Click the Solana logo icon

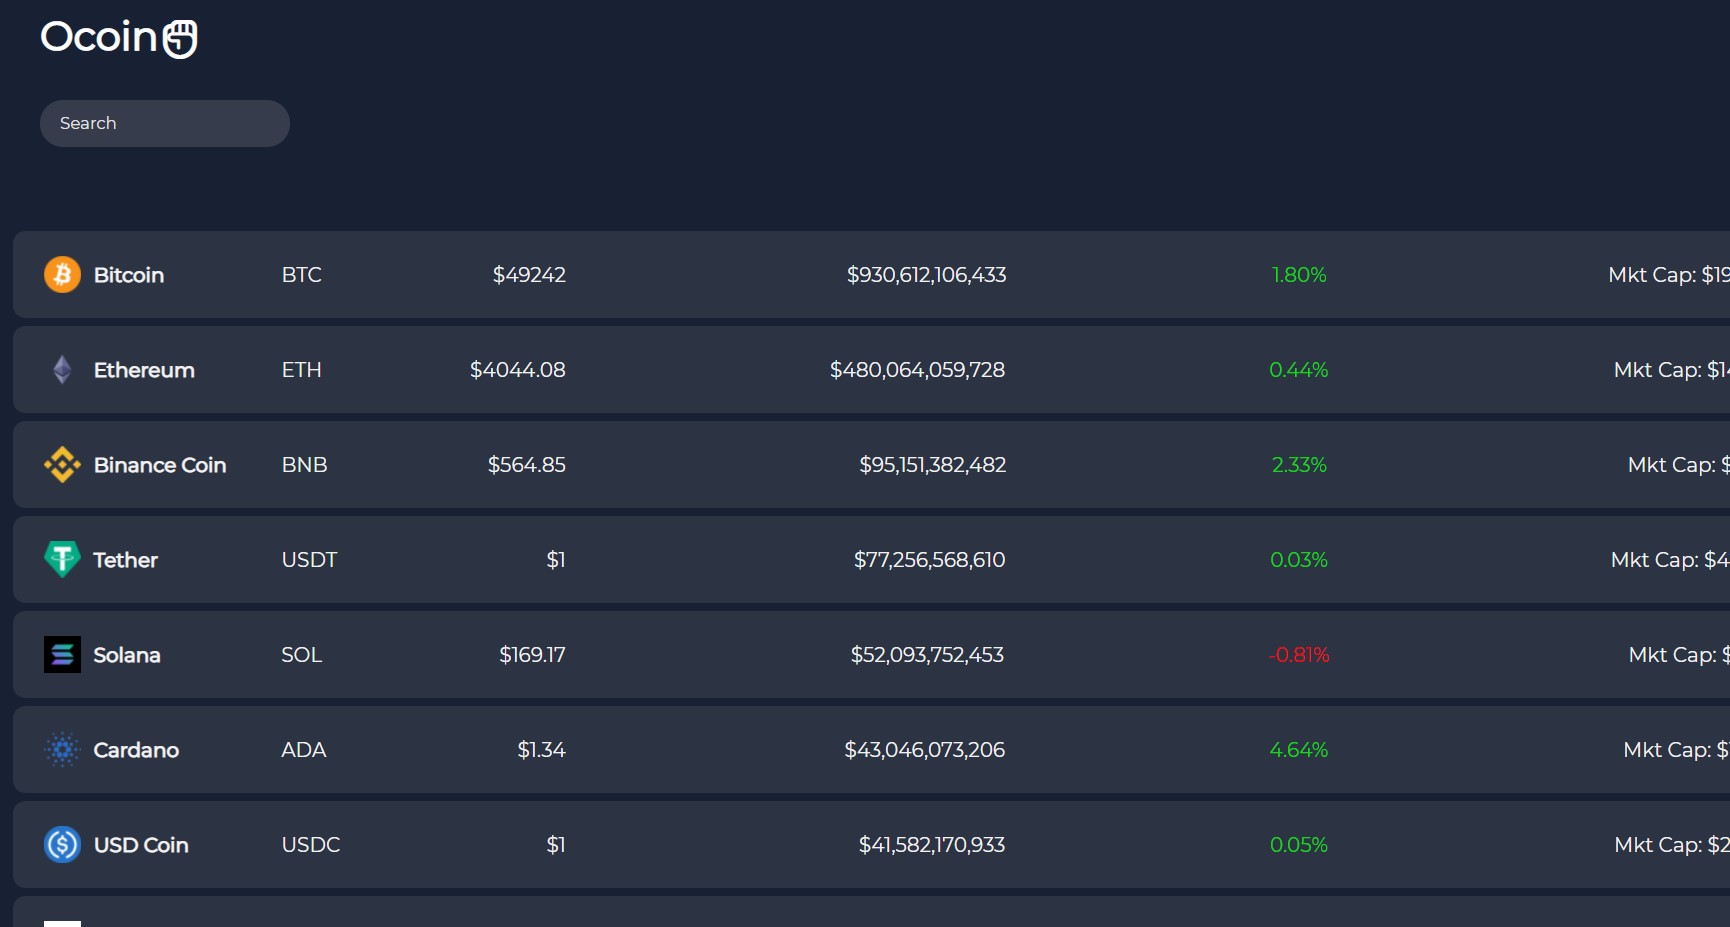tap(62, 655)
